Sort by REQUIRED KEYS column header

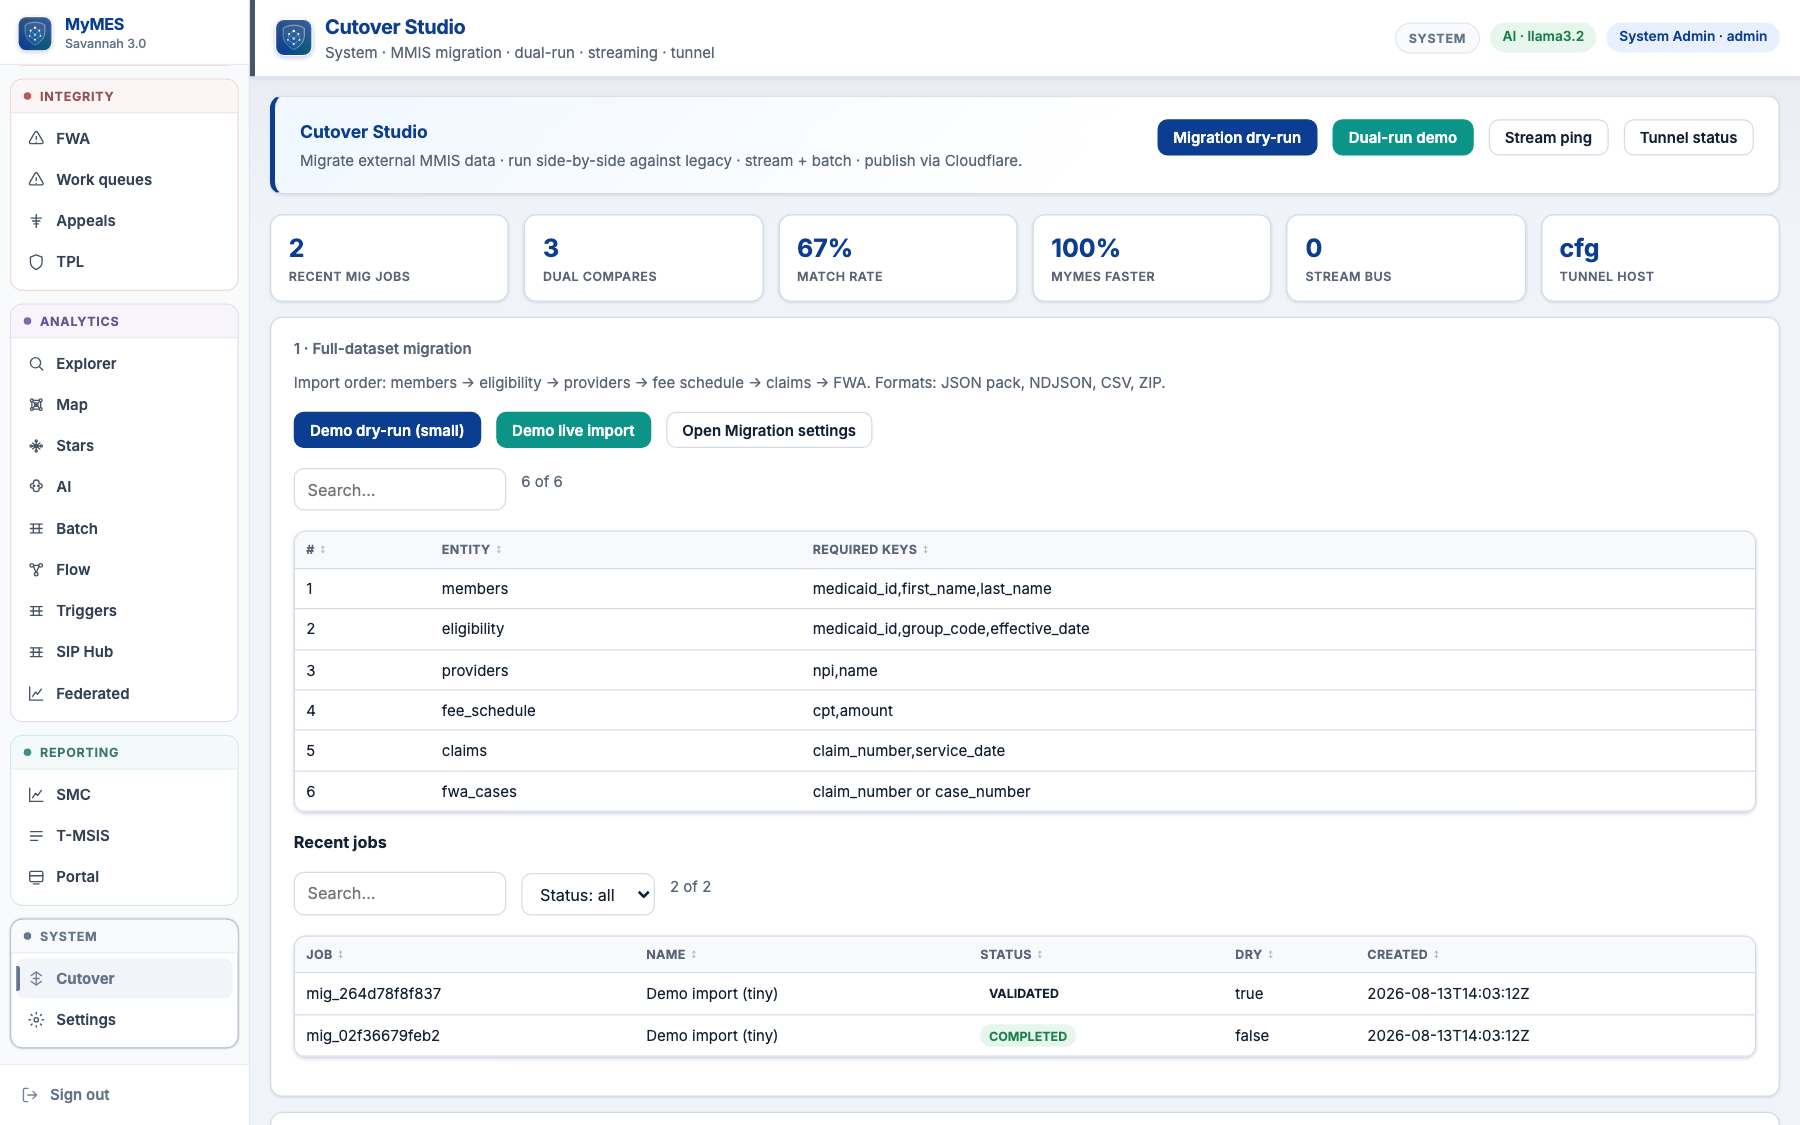tap(870, 549)
